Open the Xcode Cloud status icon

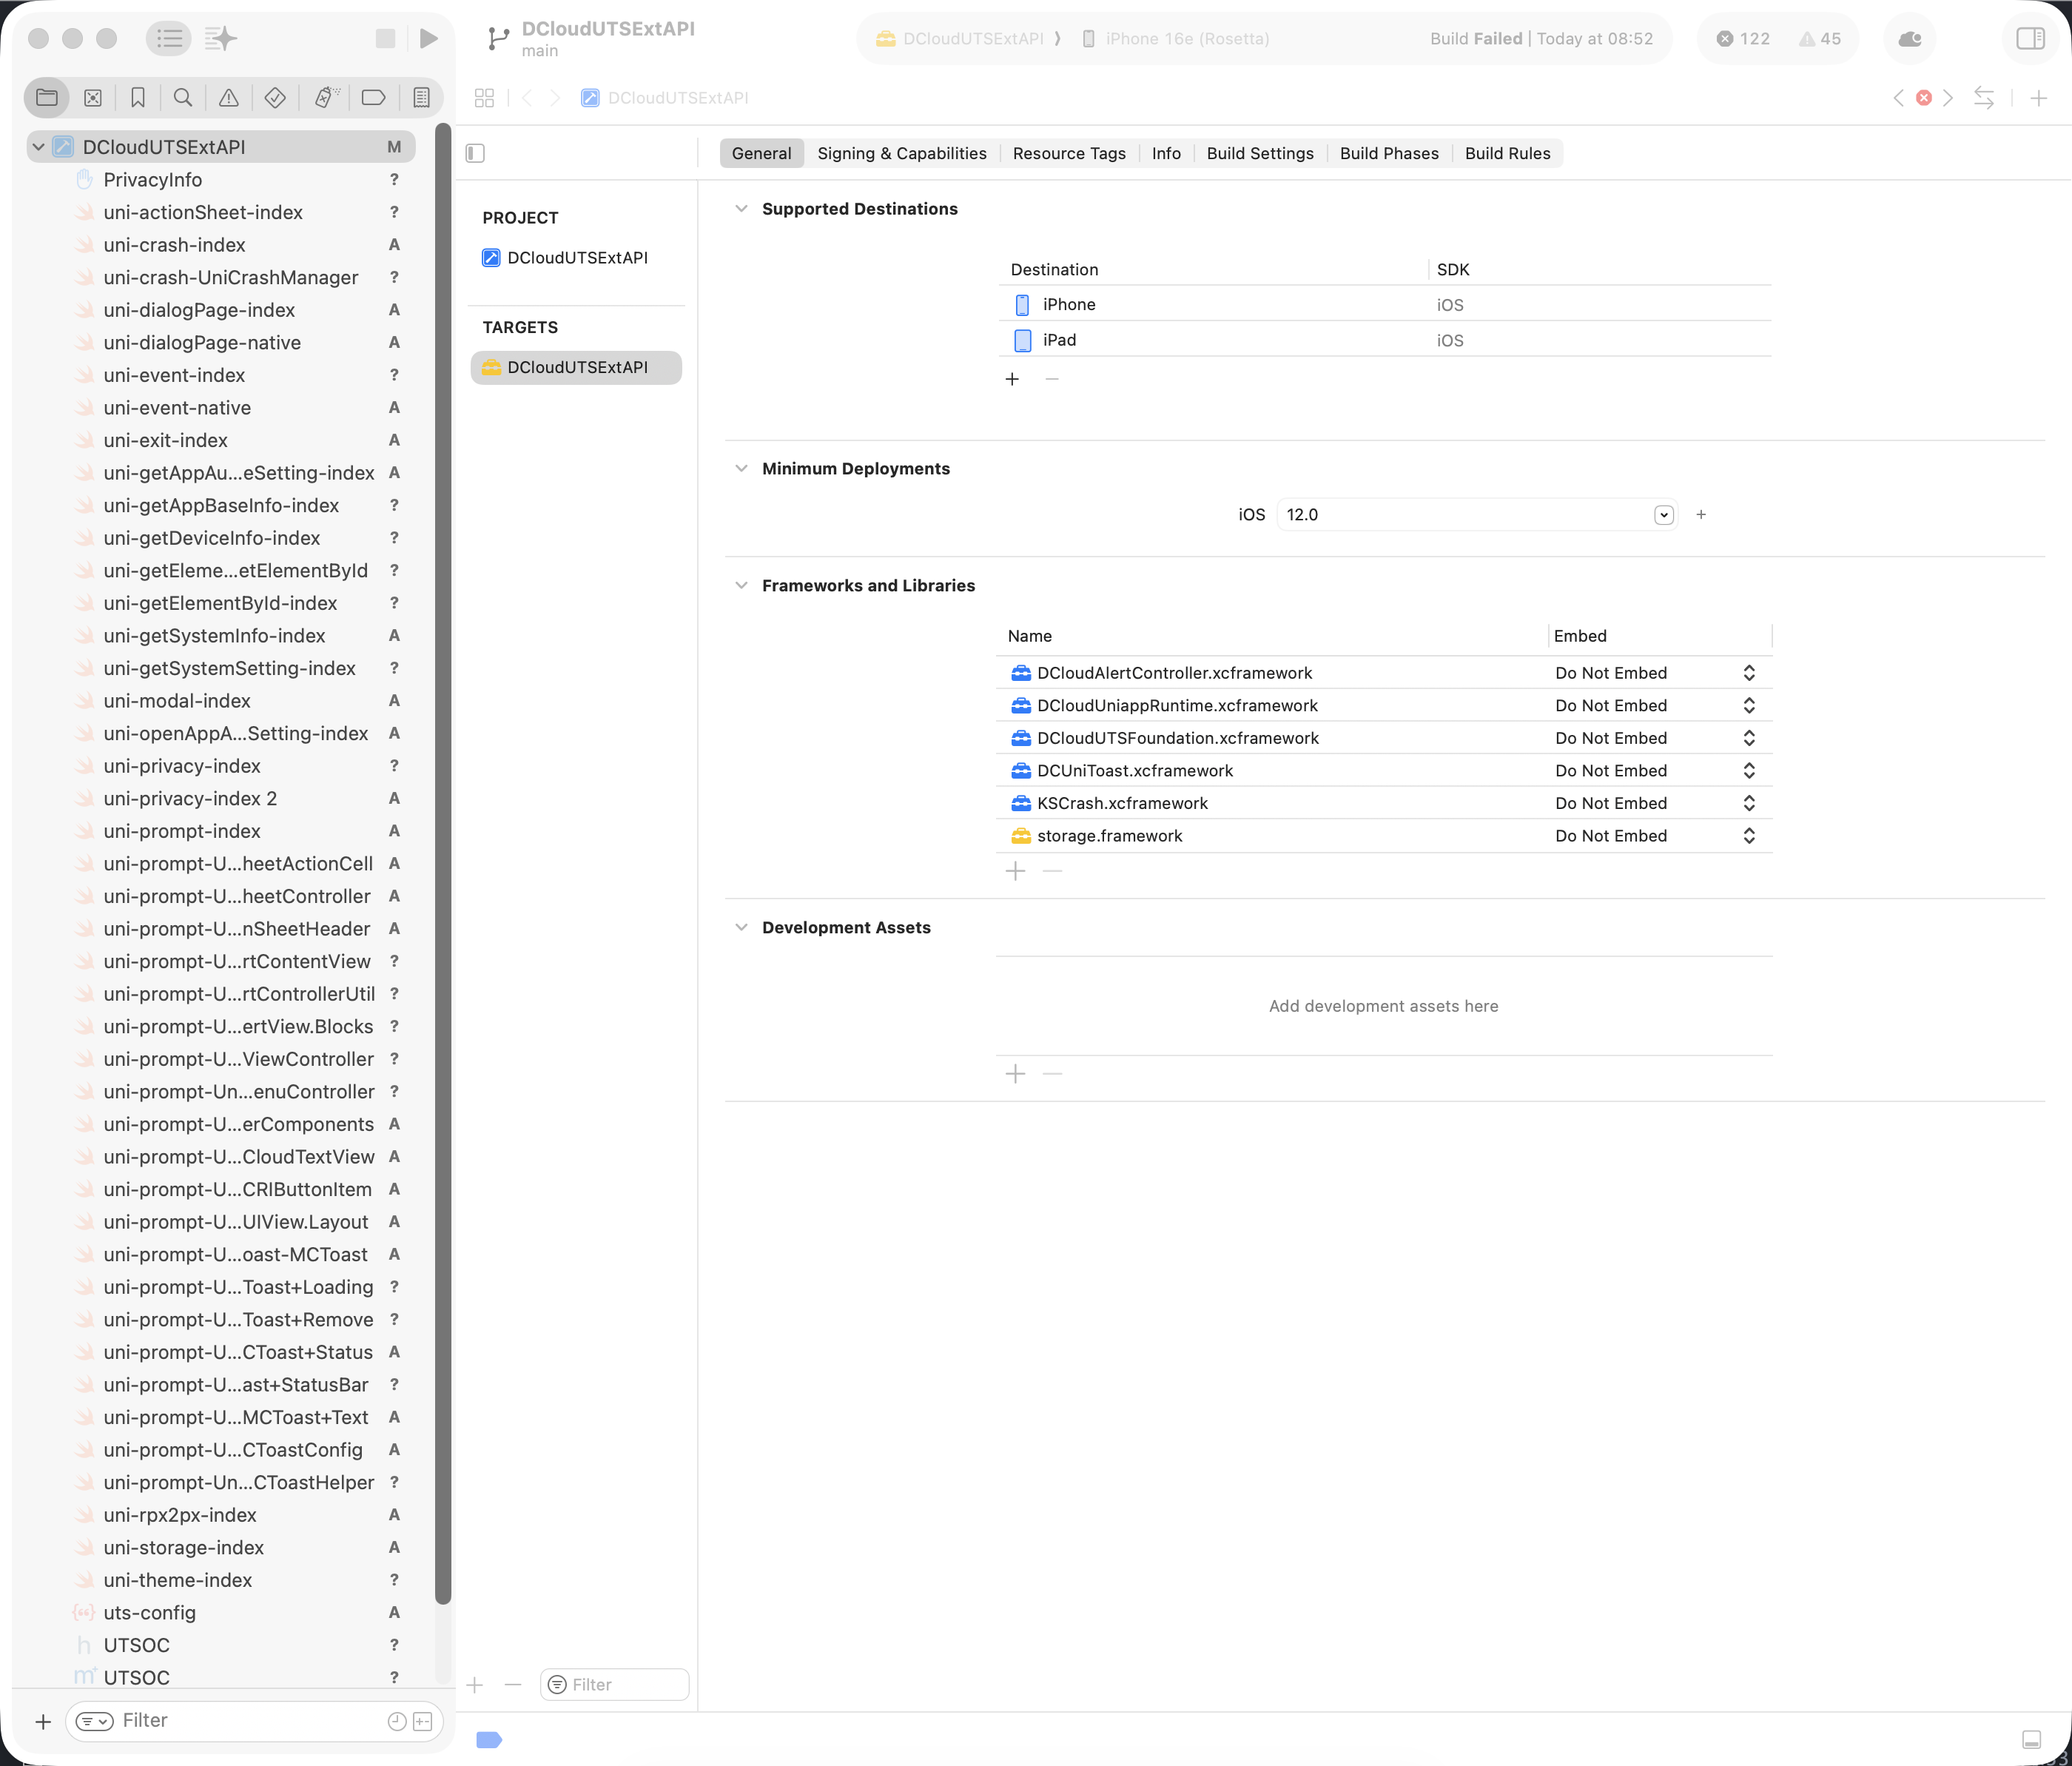1909,38
